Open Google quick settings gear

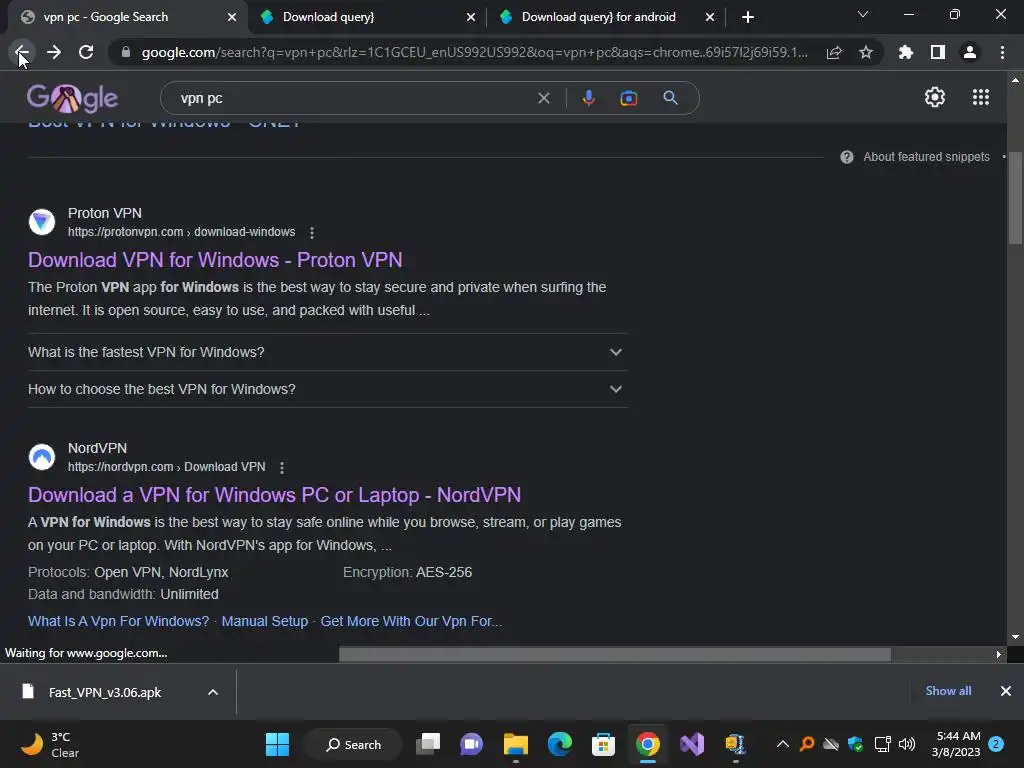pyautogui.click(x=935, y=97)
